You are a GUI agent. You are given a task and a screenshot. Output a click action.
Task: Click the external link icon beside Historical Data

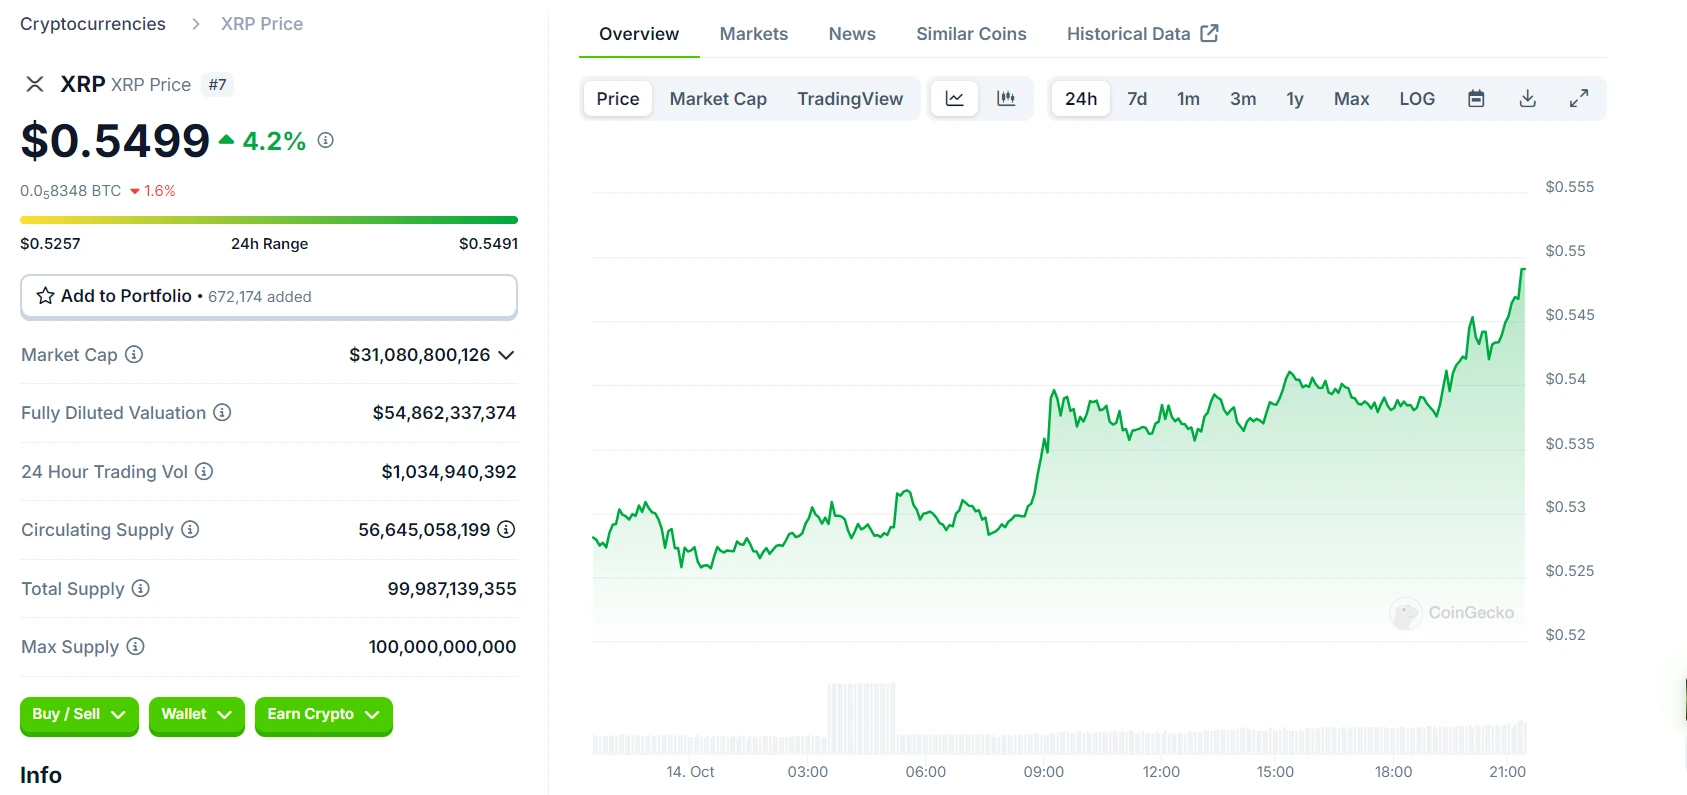pyautogui.click(x=1210, y=33)
